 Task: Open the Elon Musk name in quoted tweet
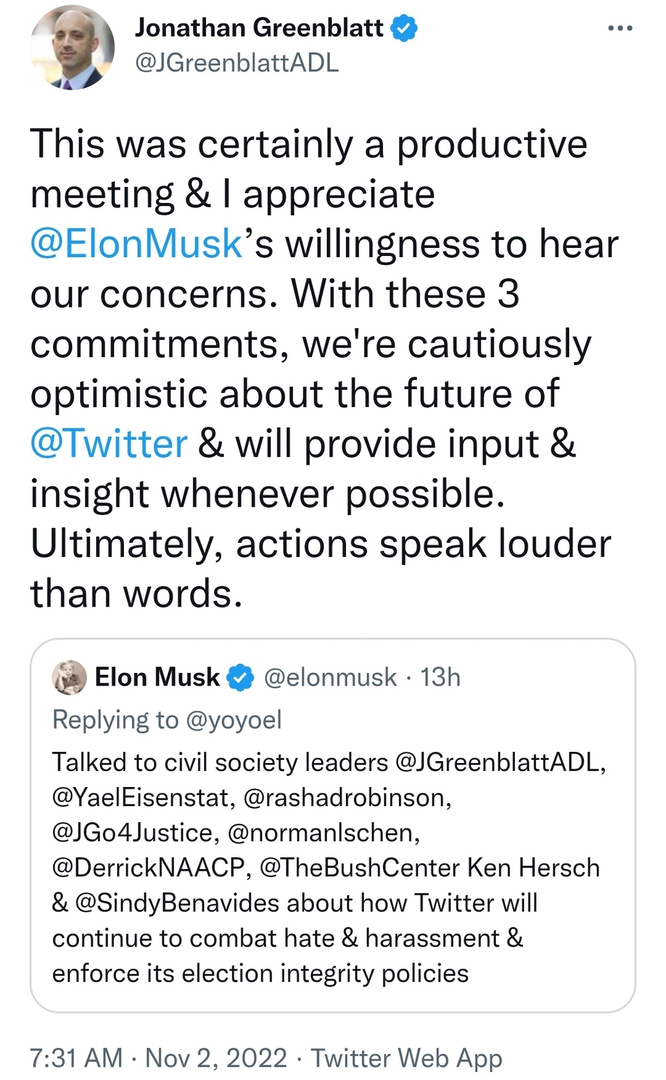(157, 677)
